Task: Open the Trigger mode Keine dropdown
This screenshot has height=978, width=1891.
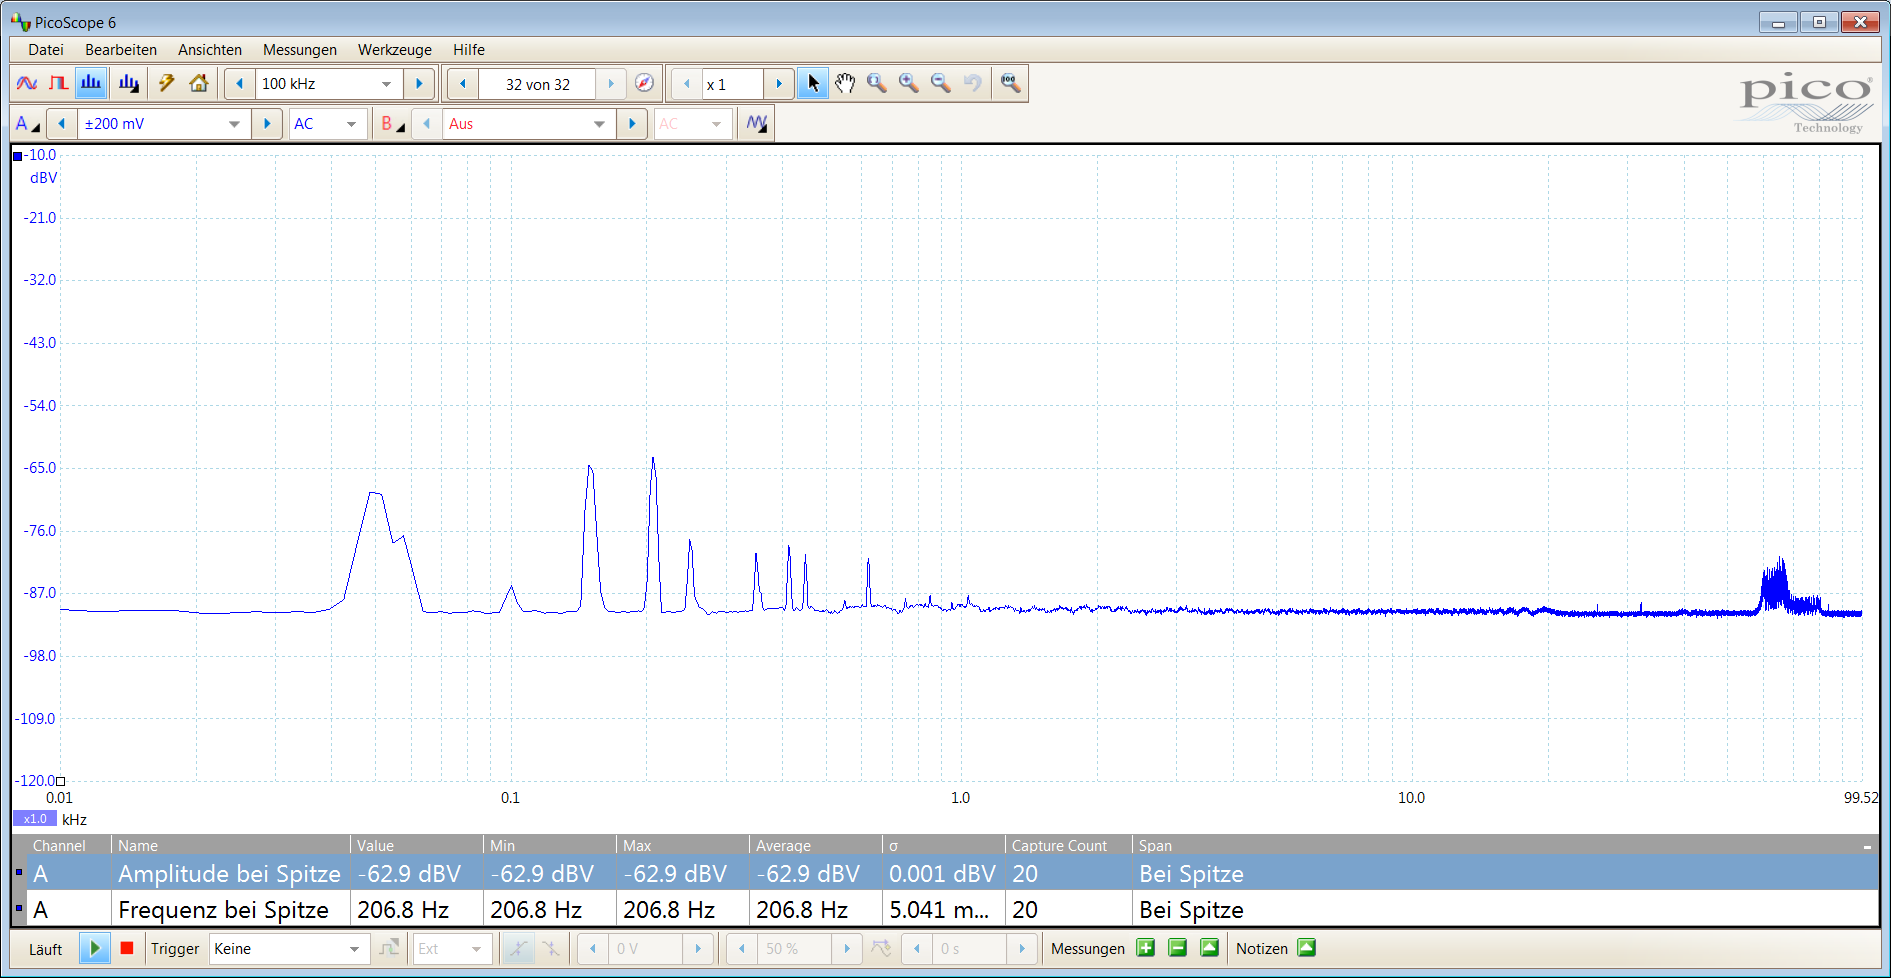Action: coord(287,949)
